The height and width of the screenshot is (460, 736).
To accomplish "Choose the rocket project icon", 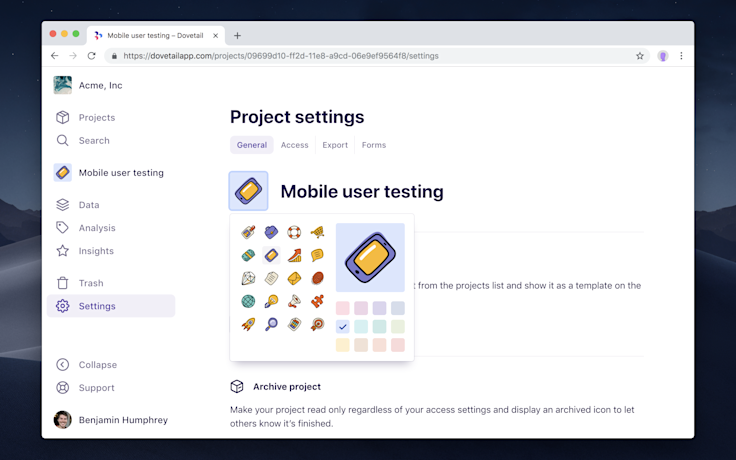I will 248,324.
